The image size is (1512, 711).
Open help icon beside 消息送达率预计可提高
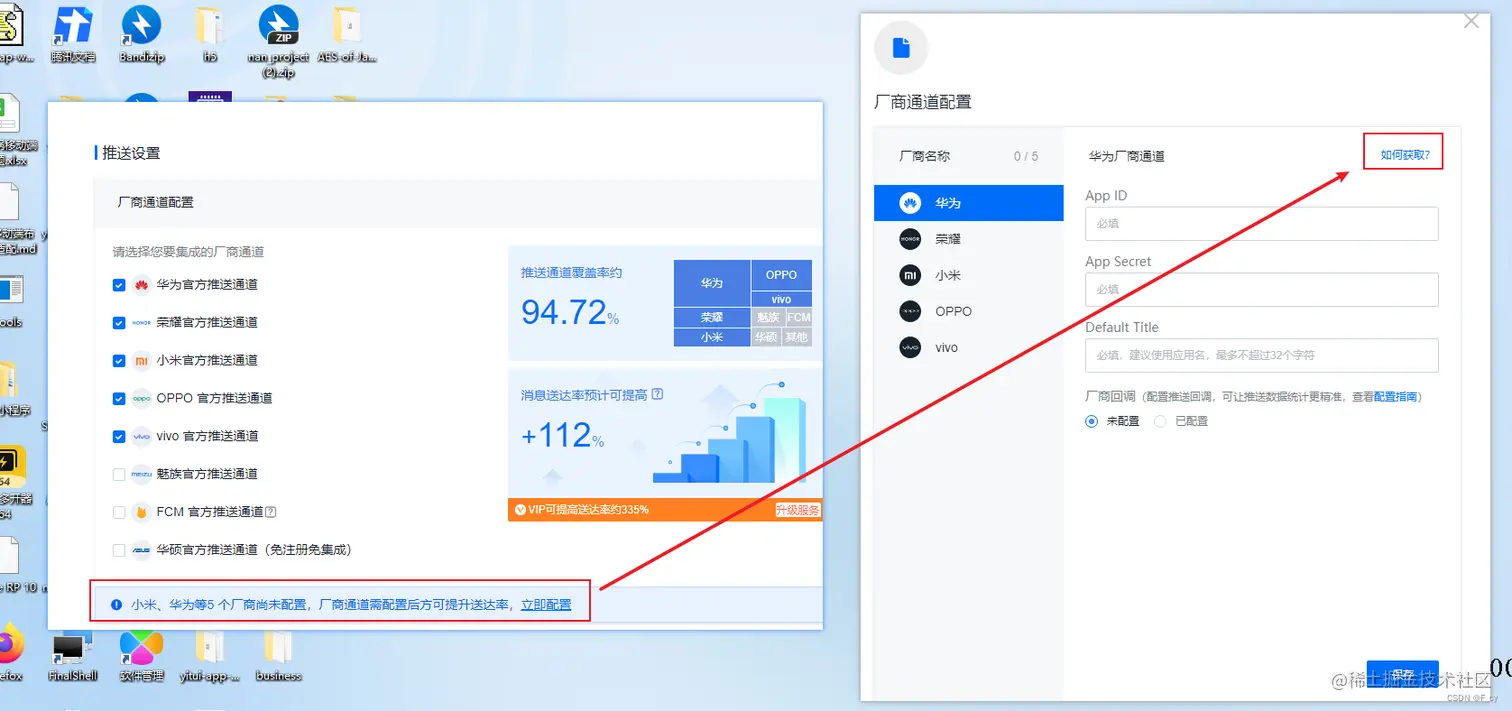(657, 394)
